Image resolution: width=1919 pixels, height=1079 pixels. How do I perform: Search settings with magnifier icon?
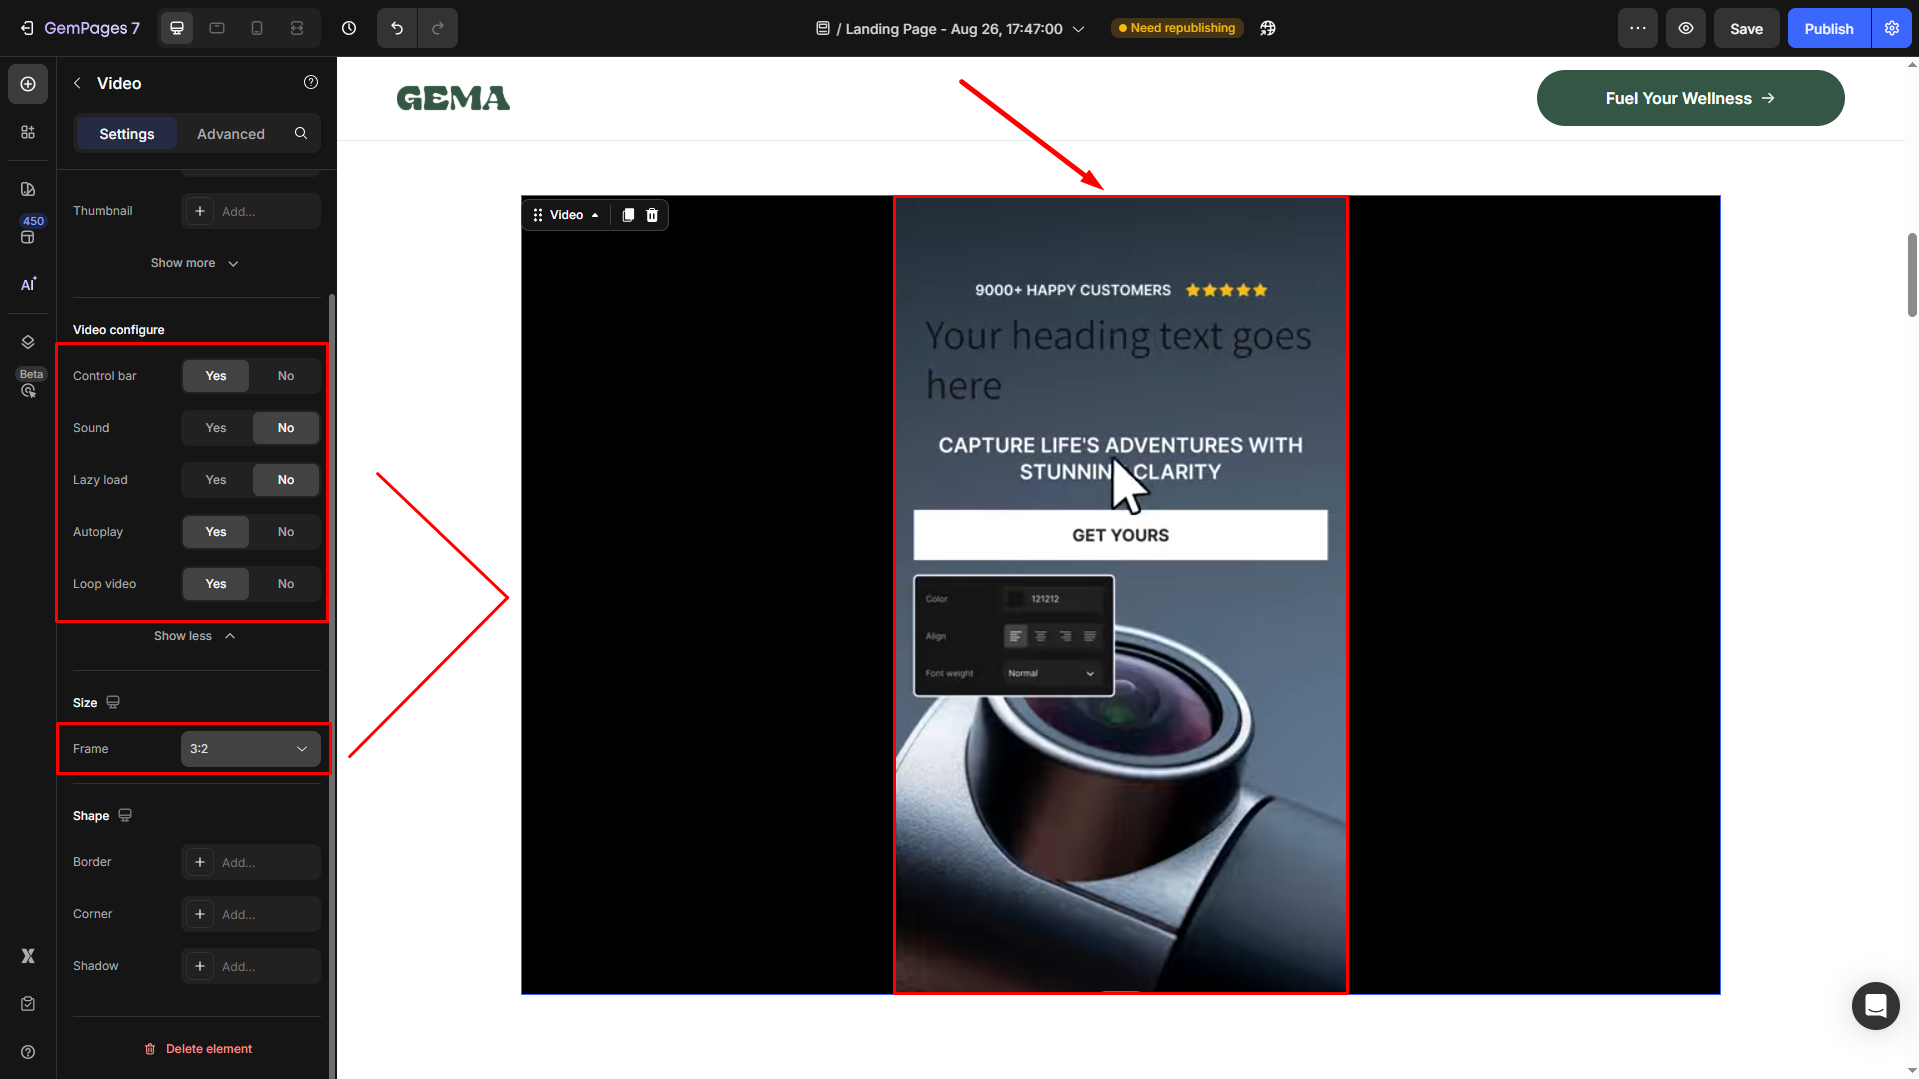301,133
